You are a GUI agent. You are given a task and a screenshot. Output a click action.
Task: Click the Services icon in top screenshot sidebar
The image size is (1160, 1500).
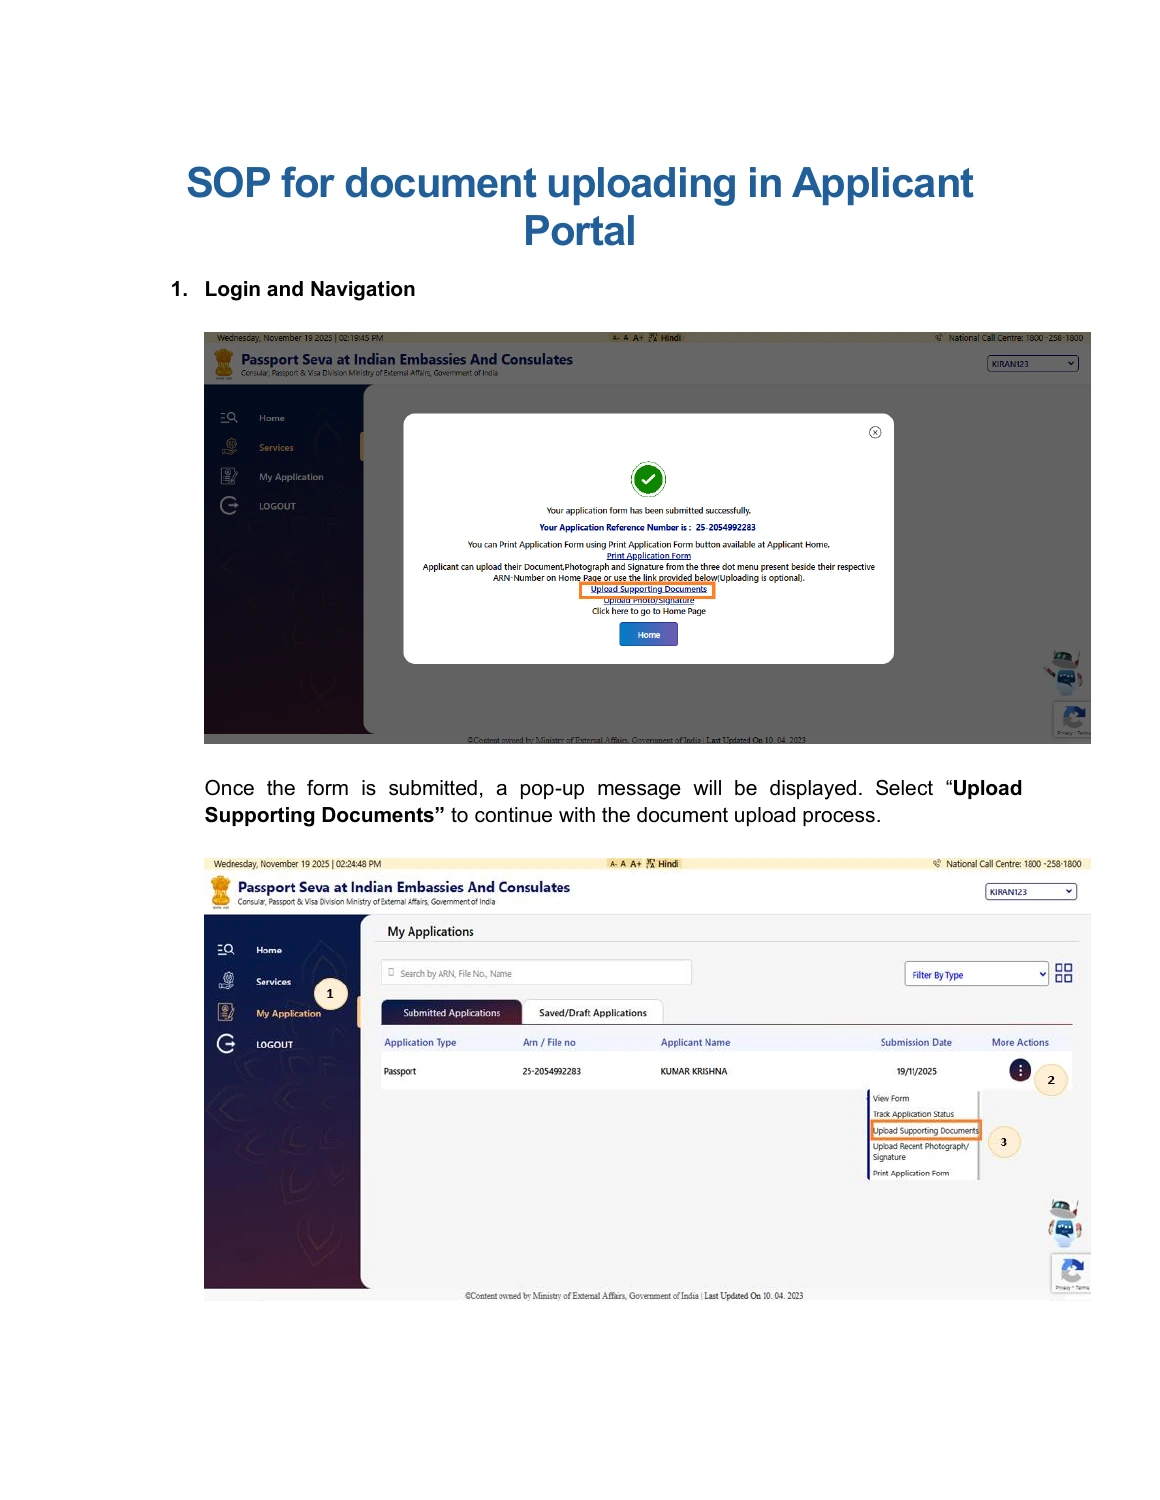[229, 446]
